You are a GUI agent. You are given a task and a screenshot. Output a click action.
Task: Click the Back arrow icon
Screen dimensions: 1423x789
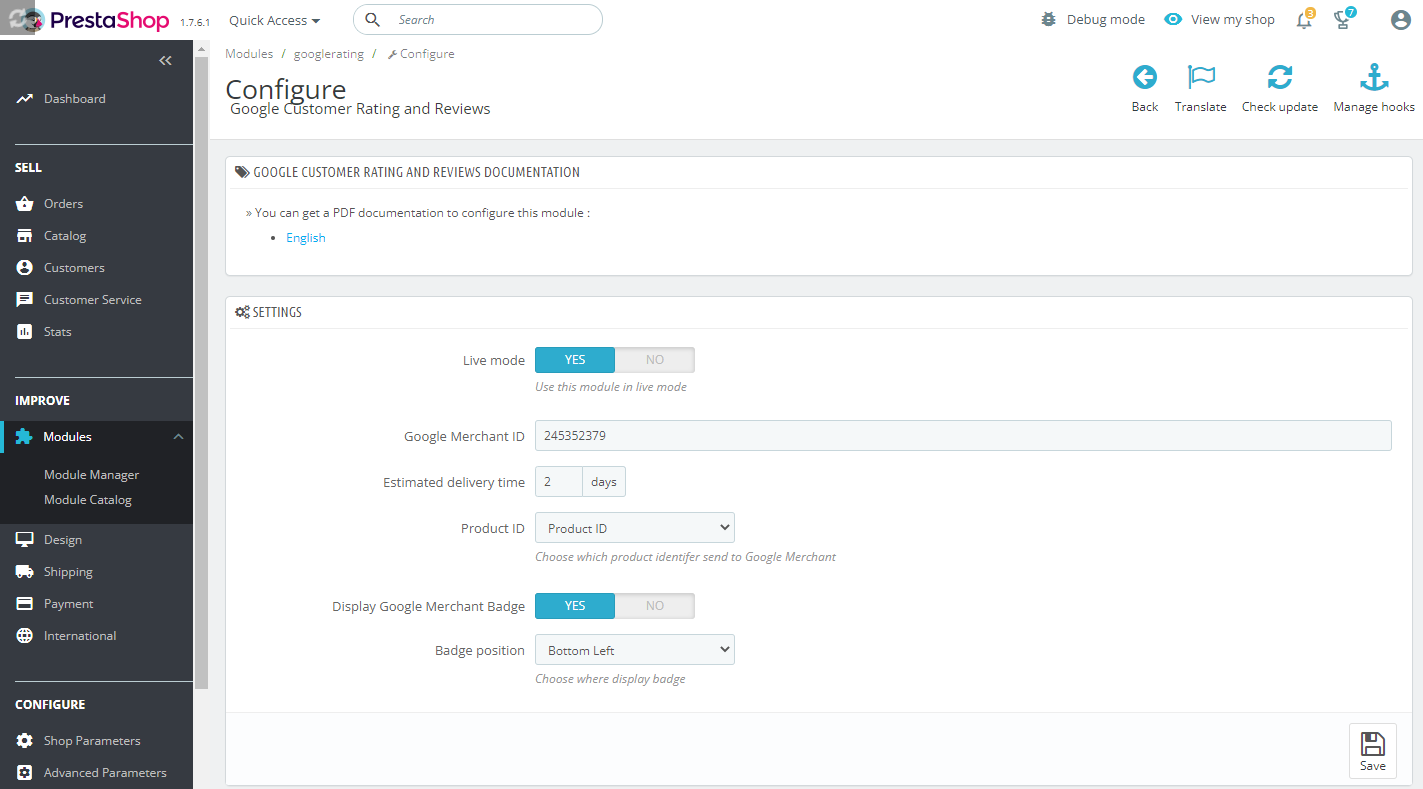[x=1144, y=77]
